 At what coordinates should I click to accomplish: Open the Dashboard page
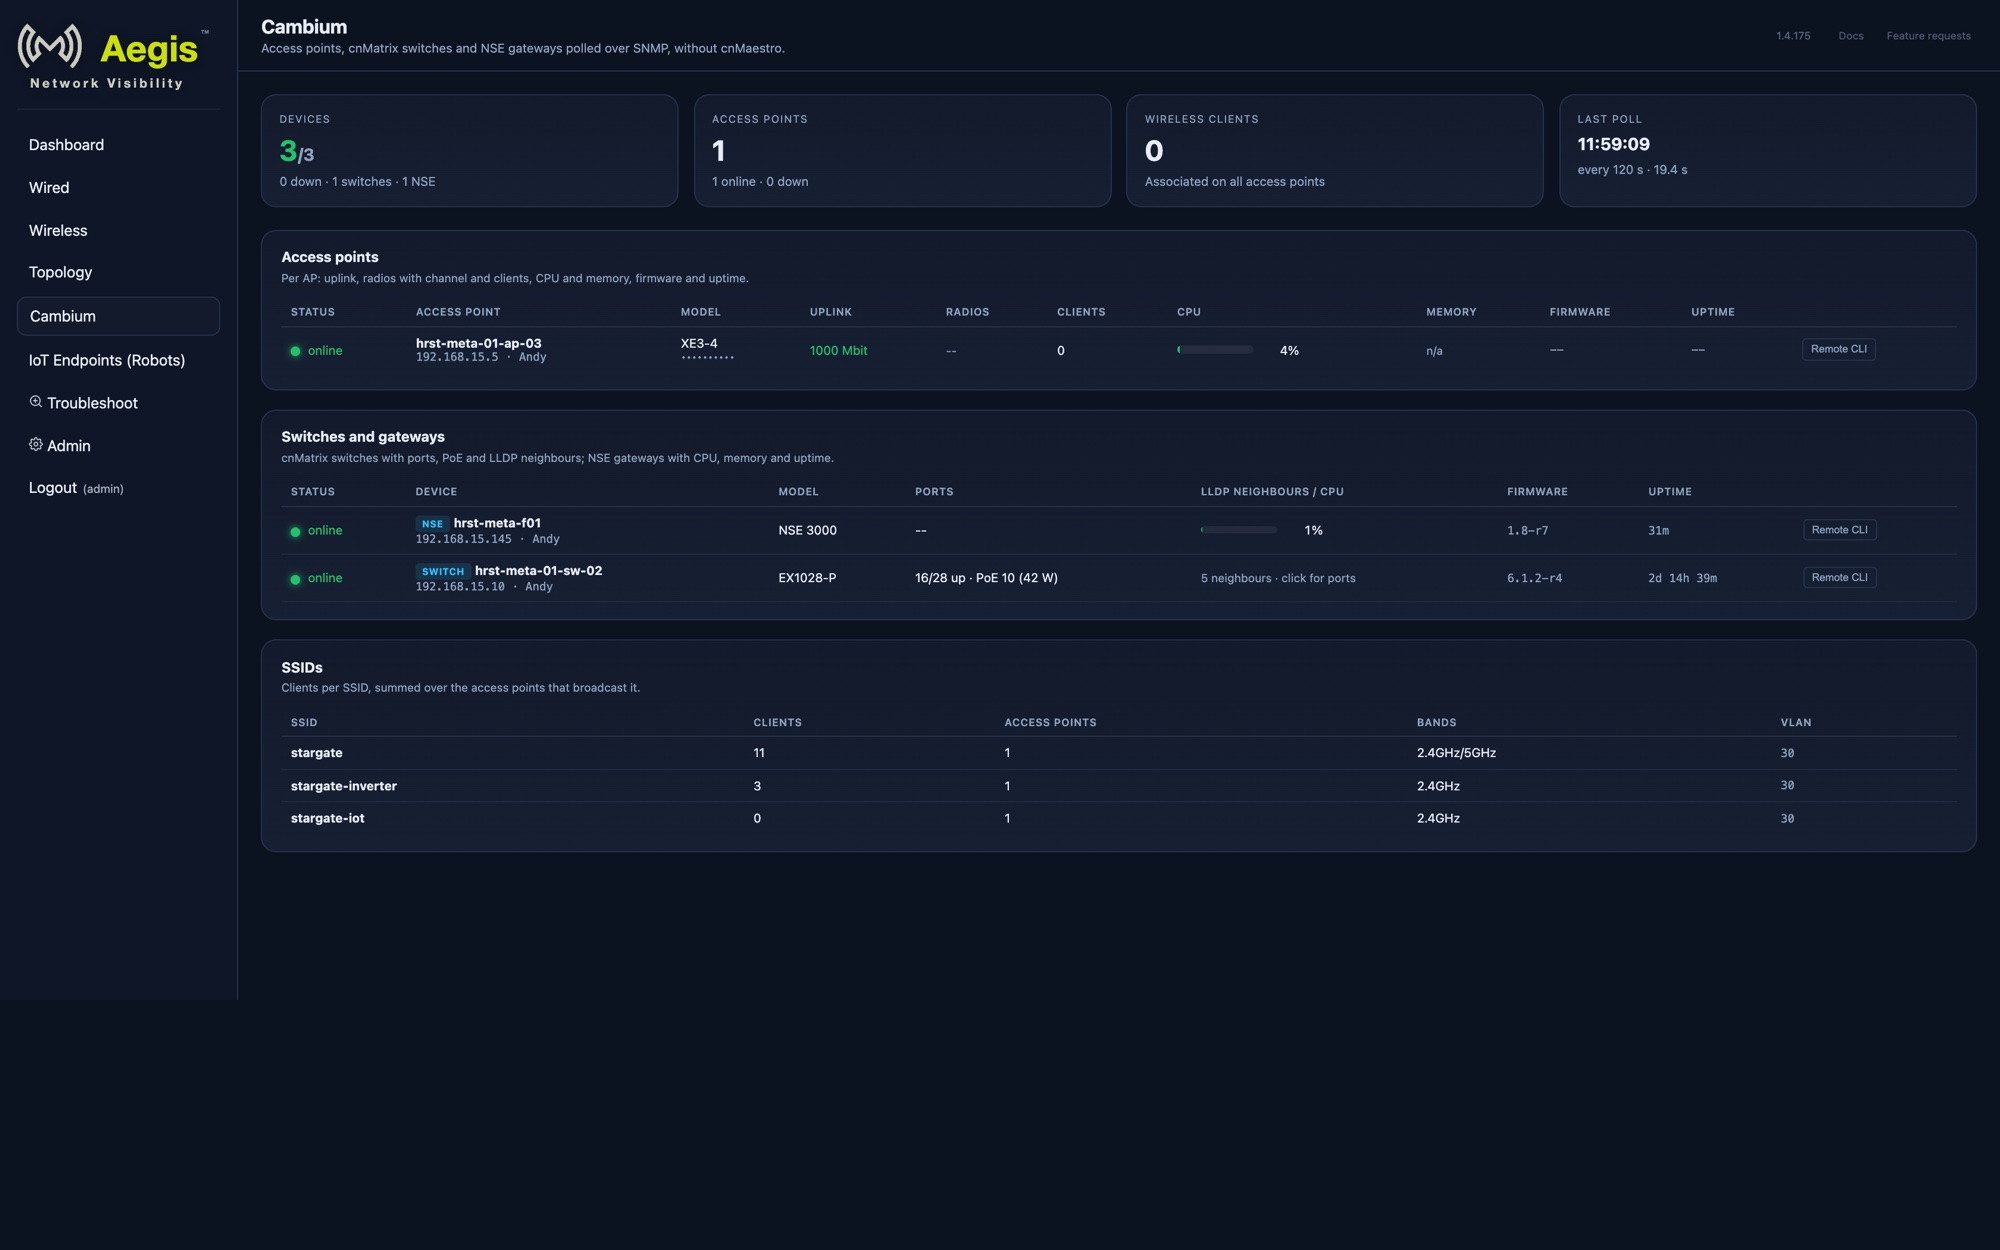pos(66,145)
